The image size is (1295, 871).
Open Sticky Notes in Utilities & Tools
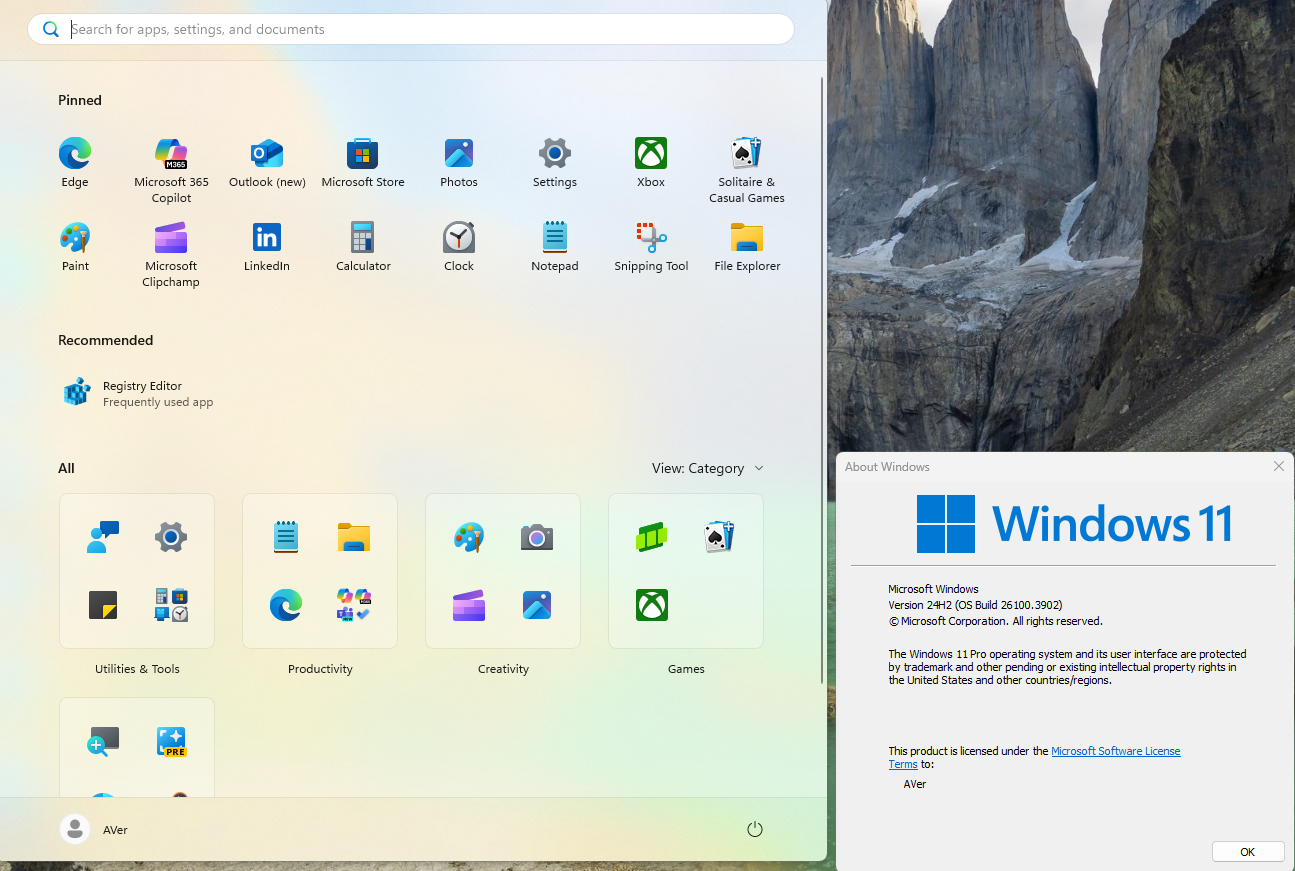pyautogui.click(x=103, y=605)
